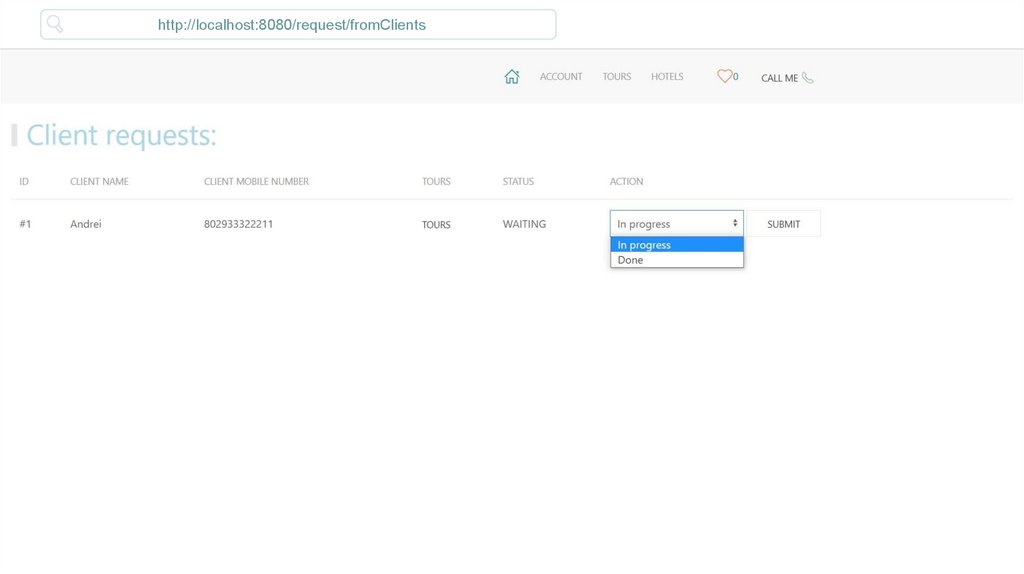Click the CLIENT NAME column header
Image resolution: width=1024 pixels, height=574 pixels.
tap(99, 182)
